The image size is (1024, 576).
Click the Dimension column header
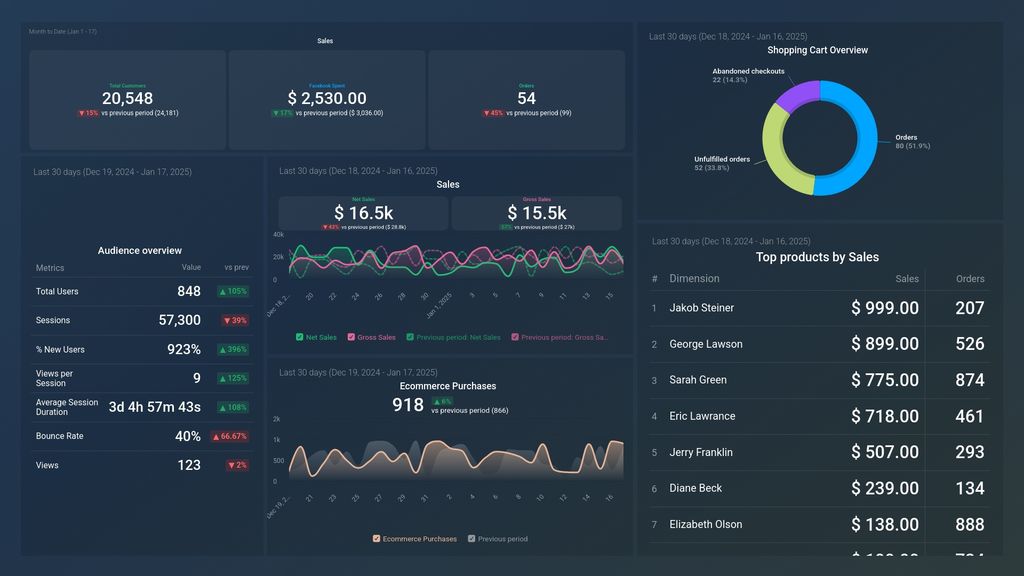[694, 279]
